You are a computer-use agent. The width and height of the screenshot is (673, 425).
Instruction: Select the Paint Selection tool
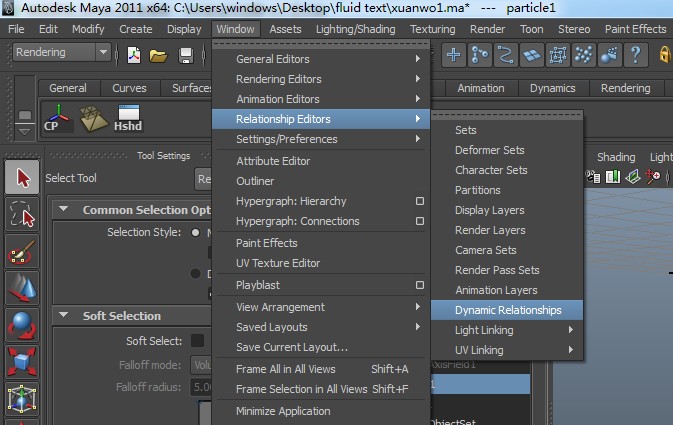click(x=22, y=251)
